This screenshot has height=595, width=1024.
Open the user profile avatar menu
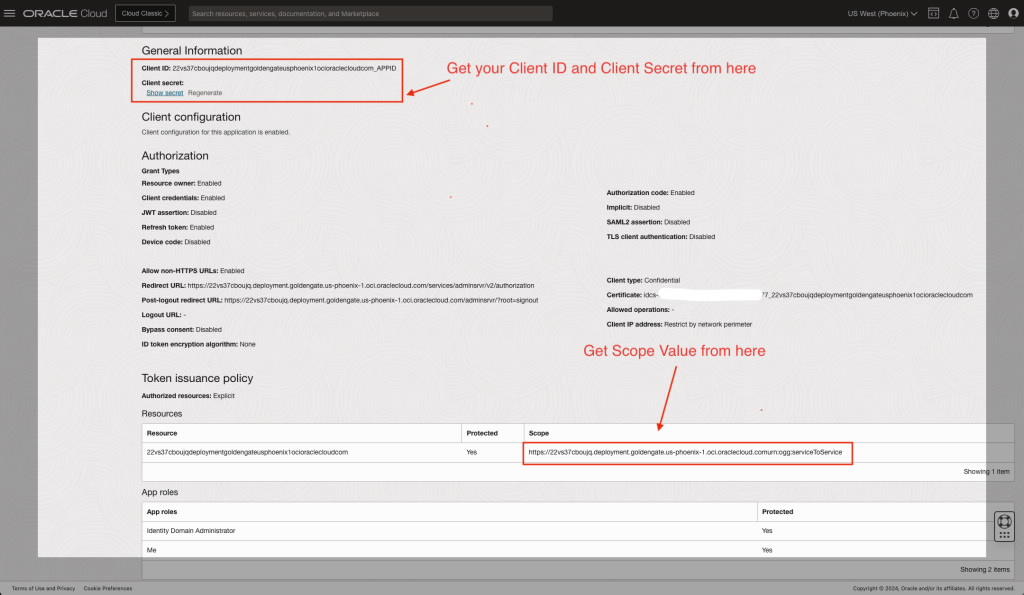tap(1012, 13)
